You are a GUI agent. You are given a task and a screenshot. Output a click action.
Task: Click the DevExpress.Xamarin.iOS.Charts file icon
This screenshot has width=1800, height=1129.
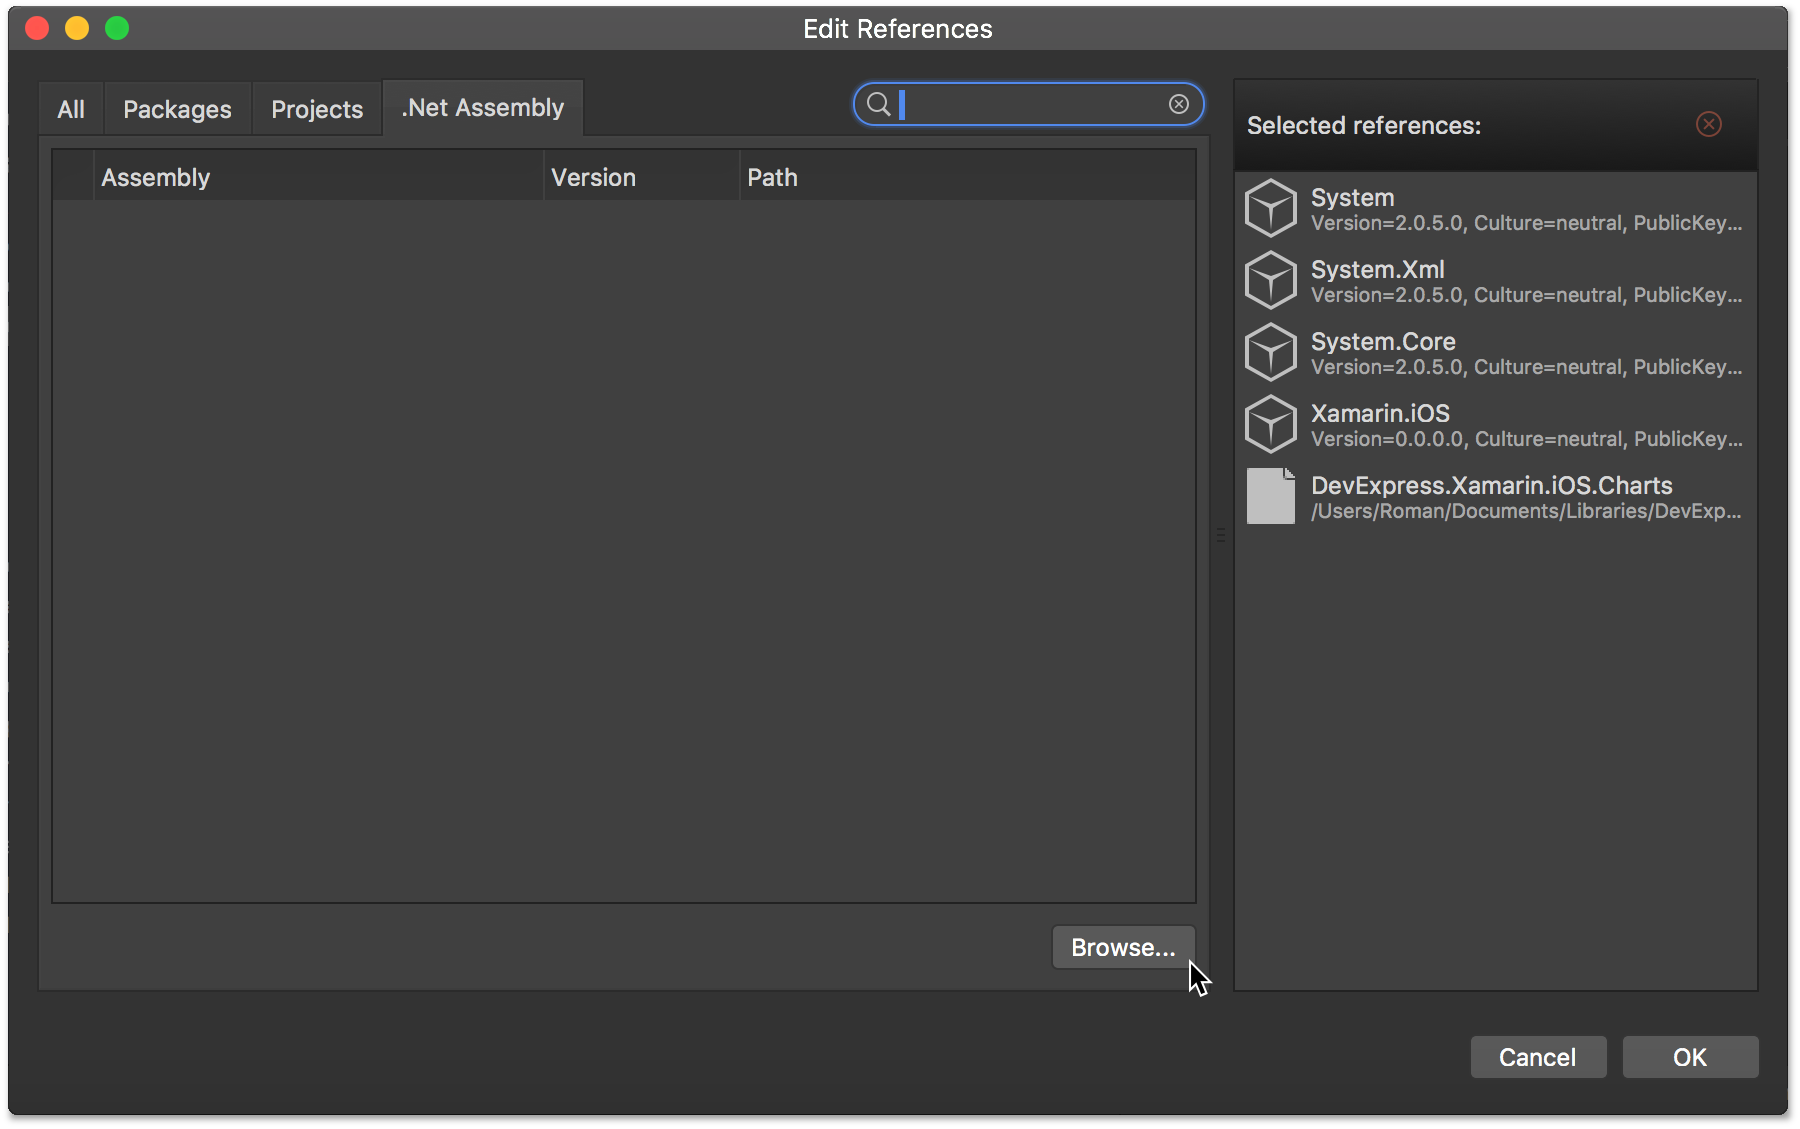[x=1271, y=496]
